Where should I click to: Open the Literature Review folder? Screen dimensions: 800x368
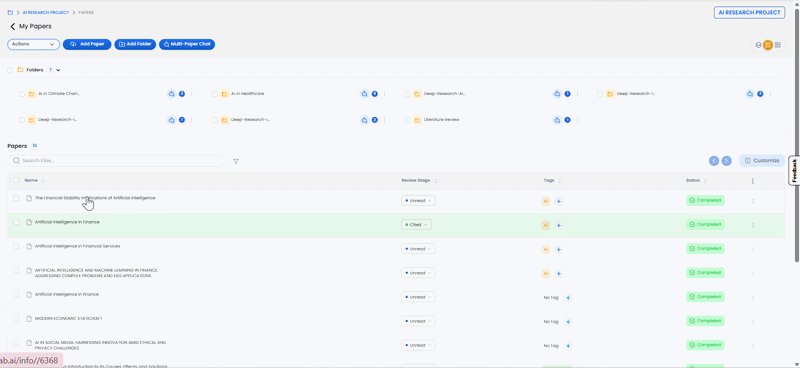[441, 120]
